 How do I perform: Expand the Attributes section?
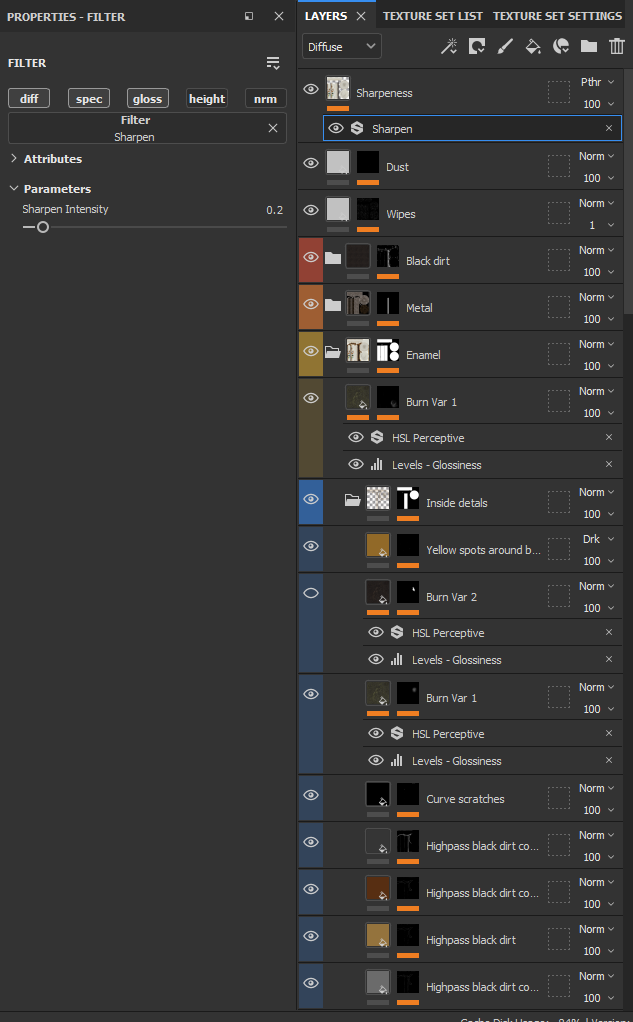[14, 159]
